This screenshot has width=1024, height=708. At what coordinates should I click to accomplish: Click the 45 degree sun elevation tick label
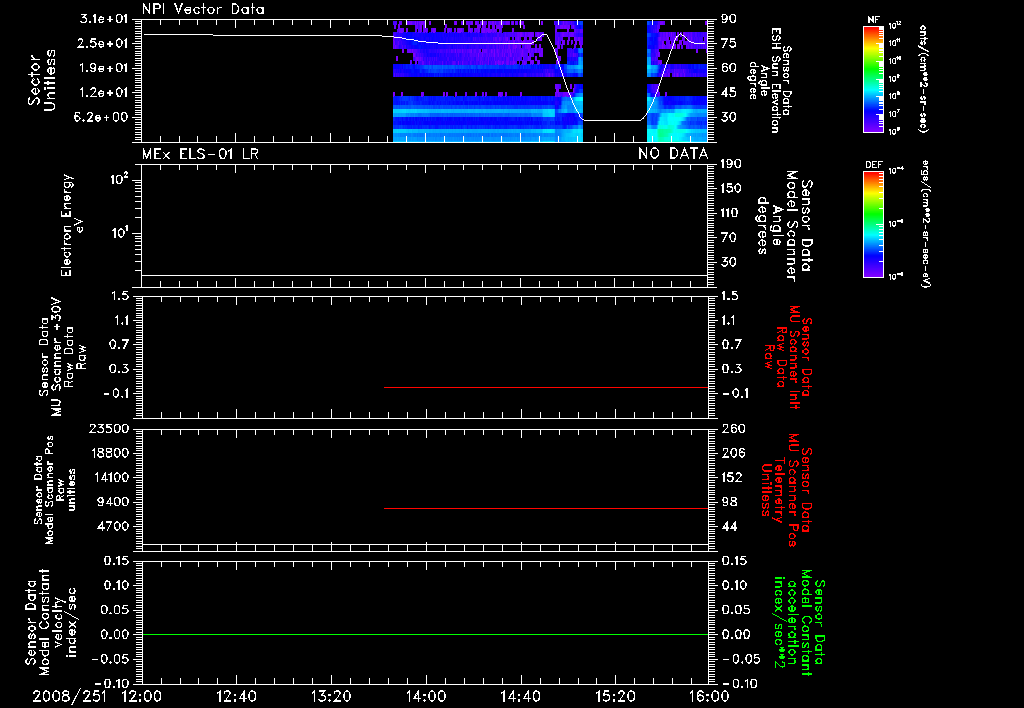(728, 93)
